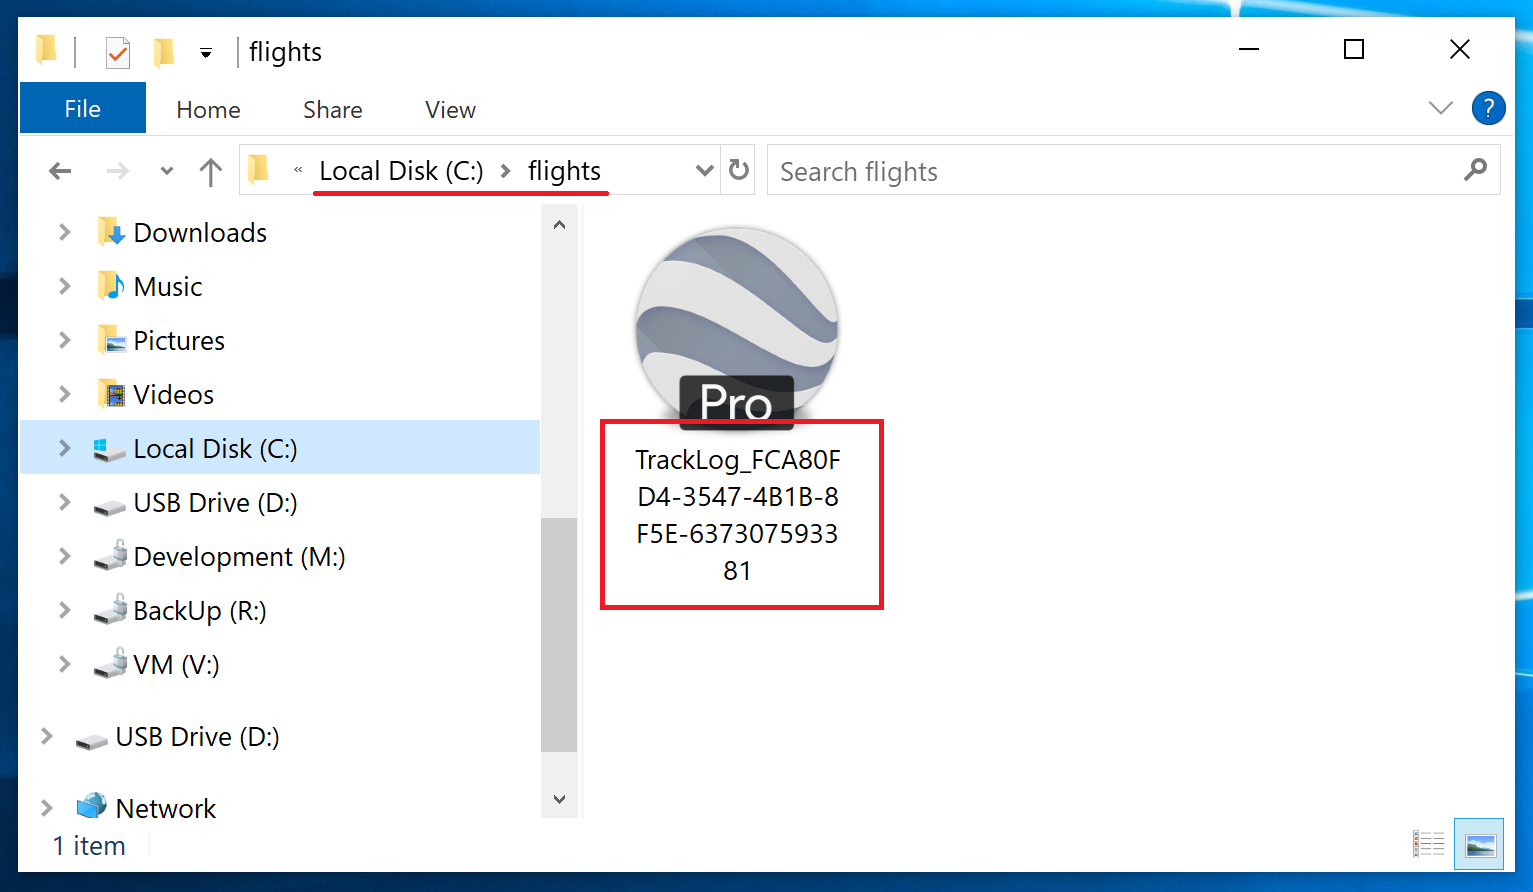Click the navigation pane scroll down arrow
Screen dimensions: 1533x892
[x=559, y=799]
